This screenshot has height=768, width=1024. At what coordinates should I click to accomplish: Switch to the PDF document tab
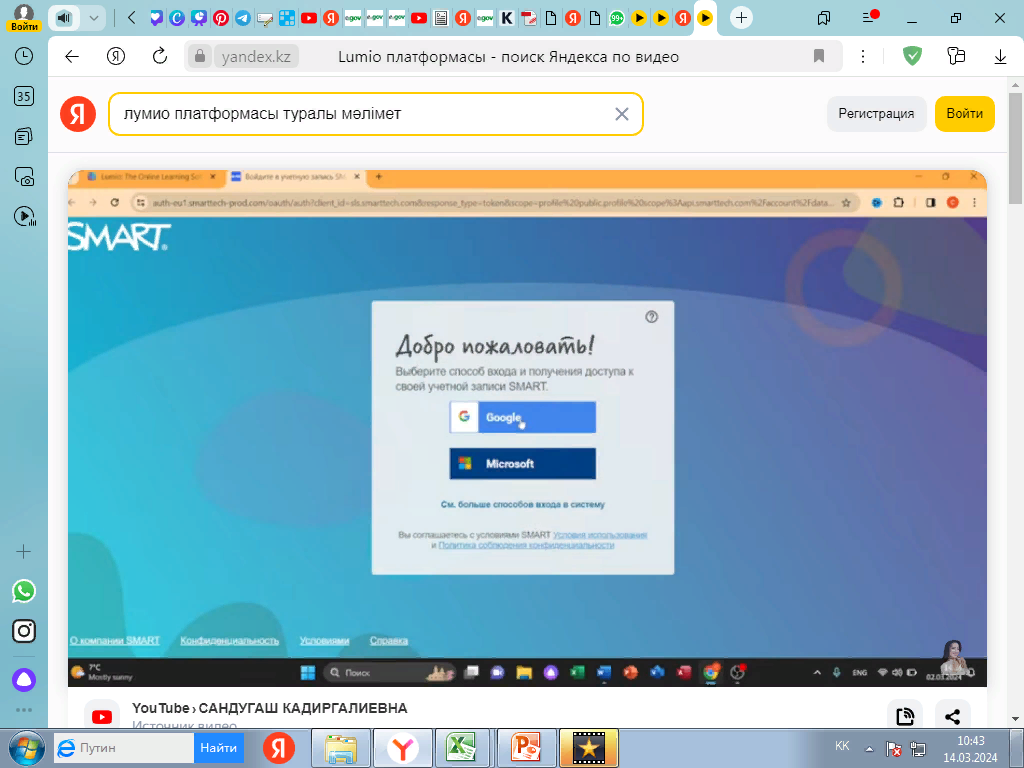[528, 18]
